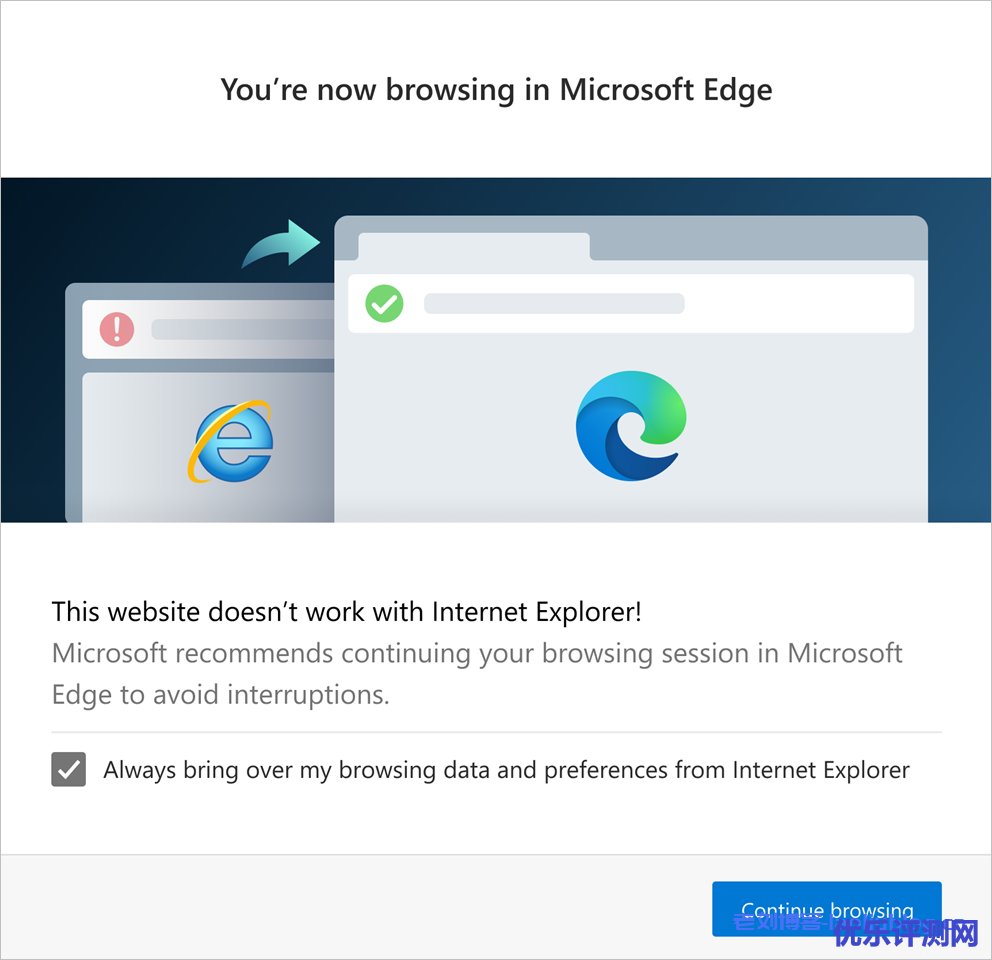
Task: Uncheck Always bring over my browsing data
Action: [68, 770]
